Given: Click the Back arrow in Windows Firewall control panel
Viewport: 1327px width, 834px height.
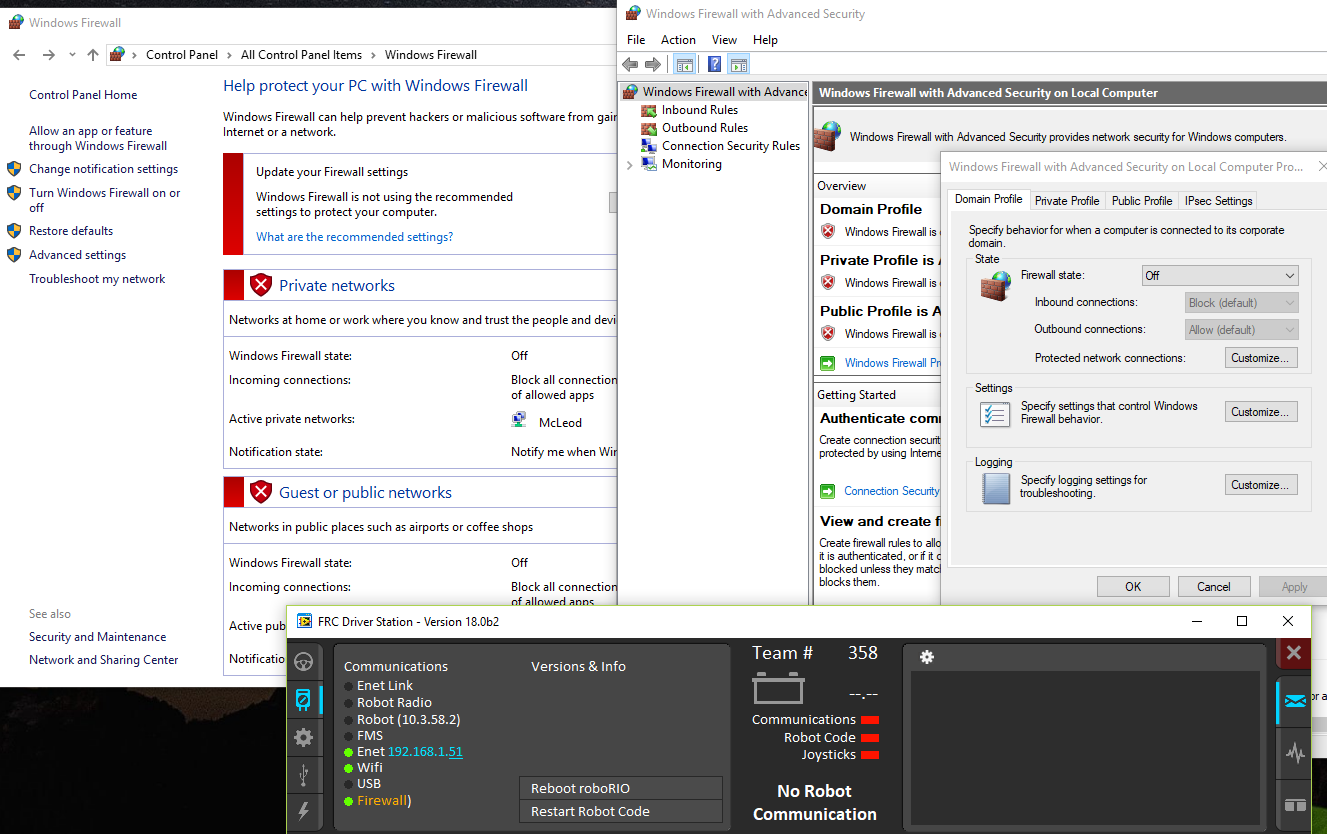Looking at the screenshot, I should pos(19,55).
